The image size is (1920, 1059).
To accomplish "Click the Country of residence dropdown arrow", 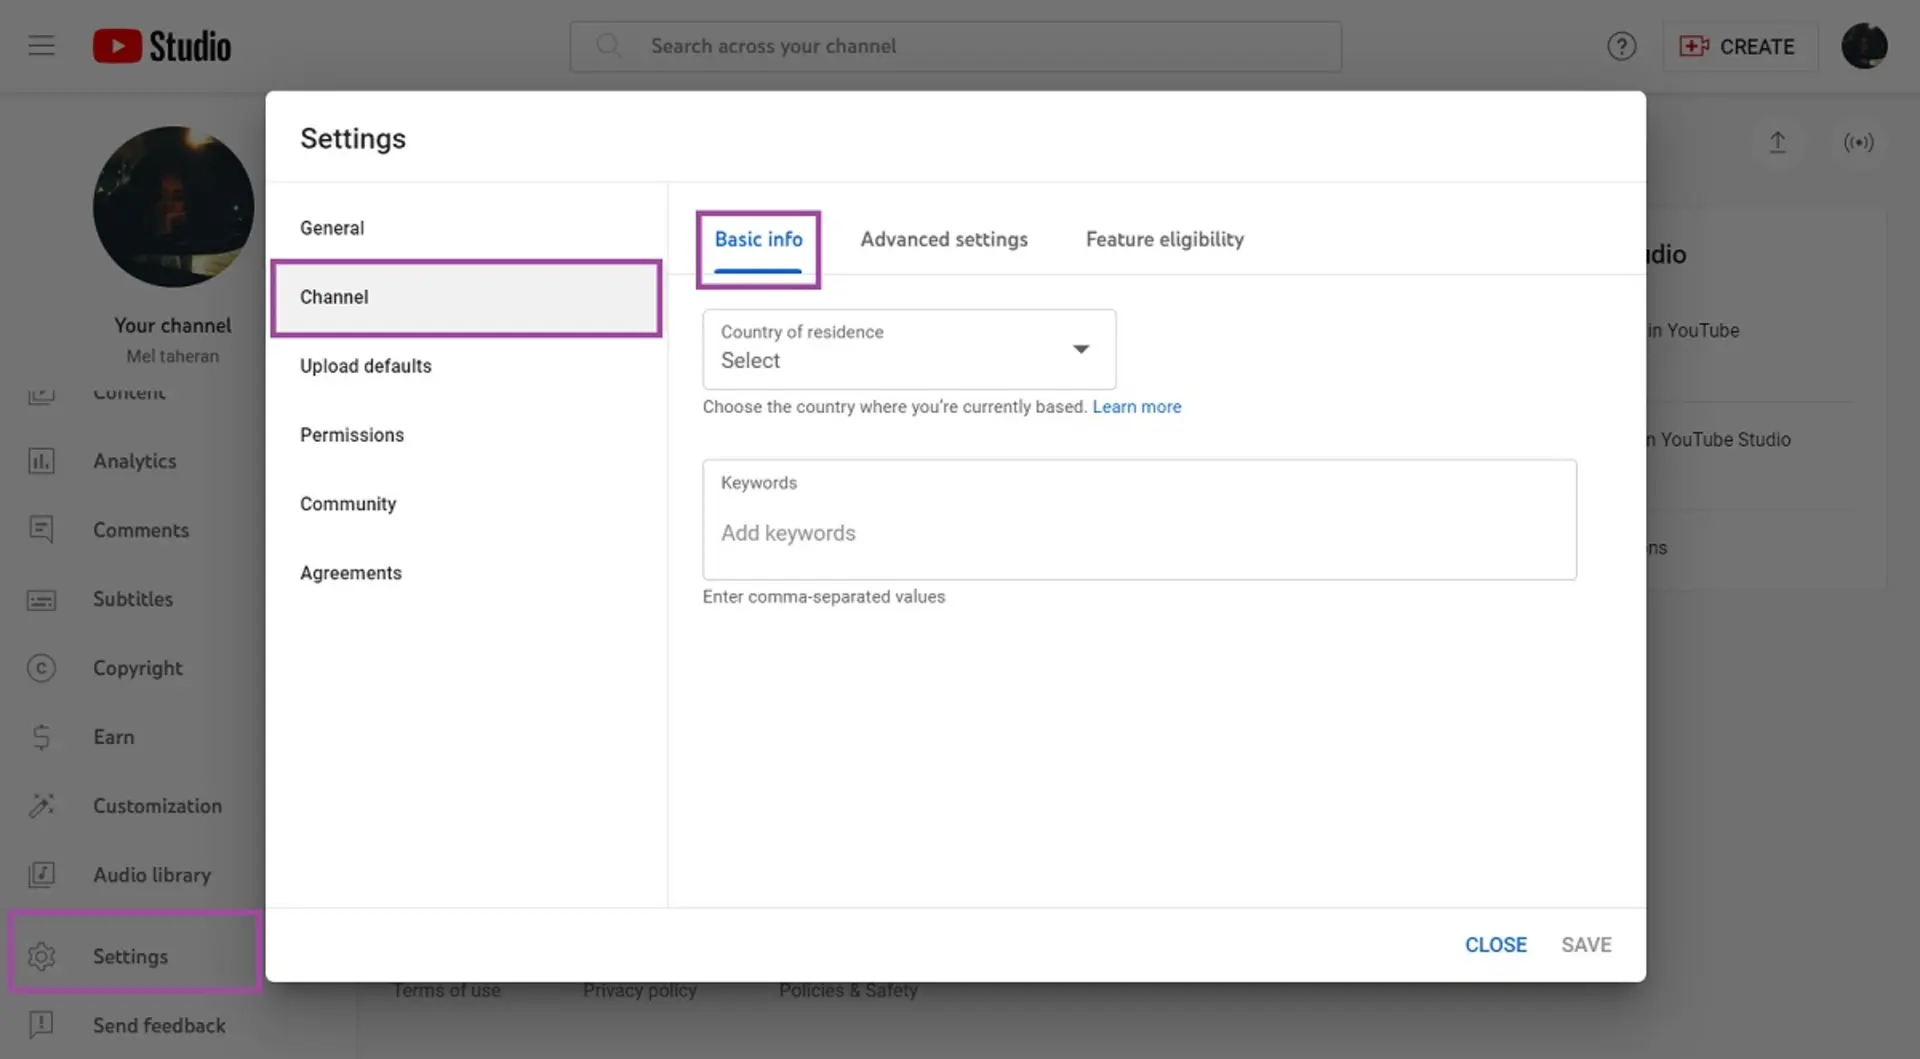I will click(x=1081, y=349).
